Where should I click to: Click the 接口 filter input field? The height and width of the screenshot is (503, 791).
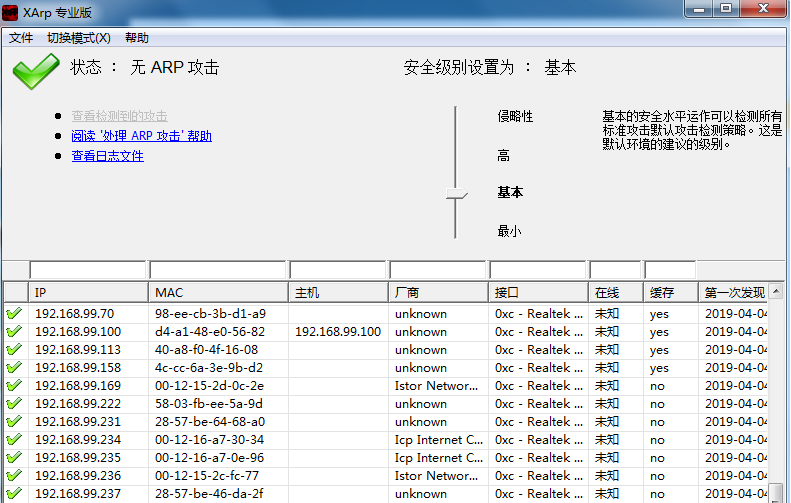(x=538, y=270)
